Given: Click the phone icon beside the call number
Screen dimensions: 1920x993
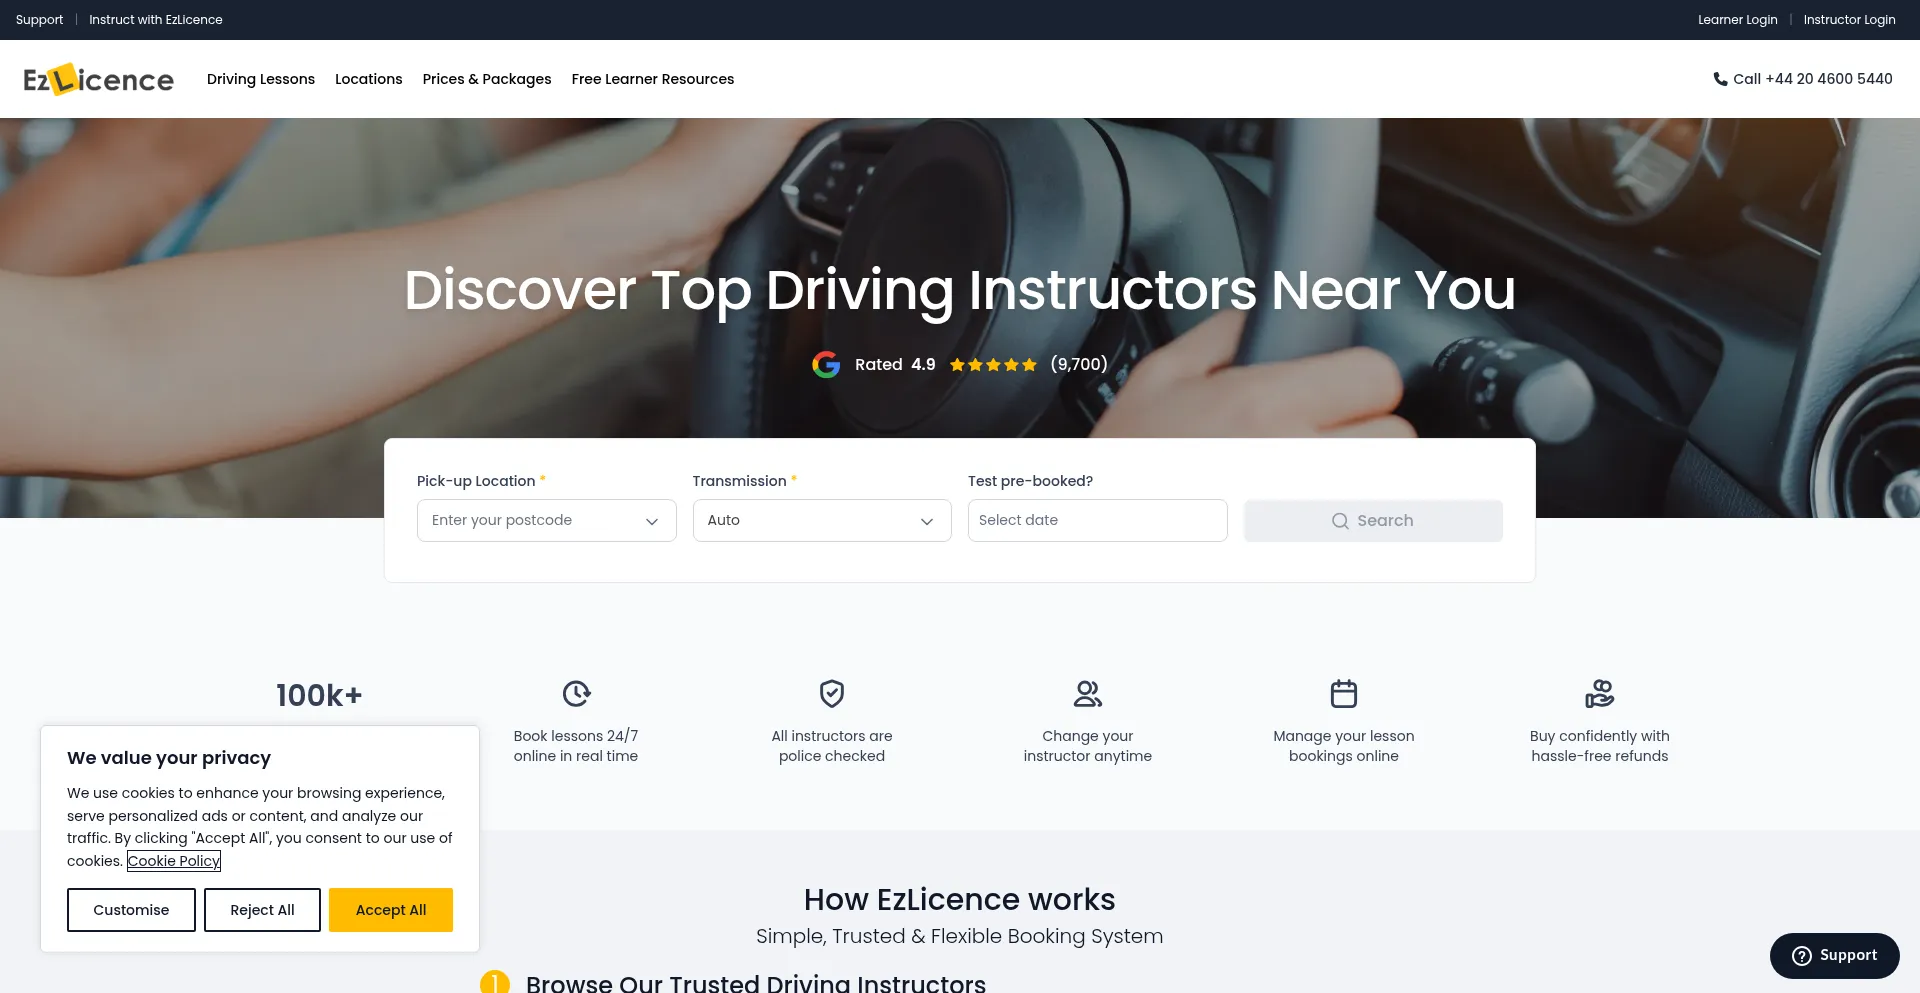Looking at the screenshot, I should click(1720, 79).
